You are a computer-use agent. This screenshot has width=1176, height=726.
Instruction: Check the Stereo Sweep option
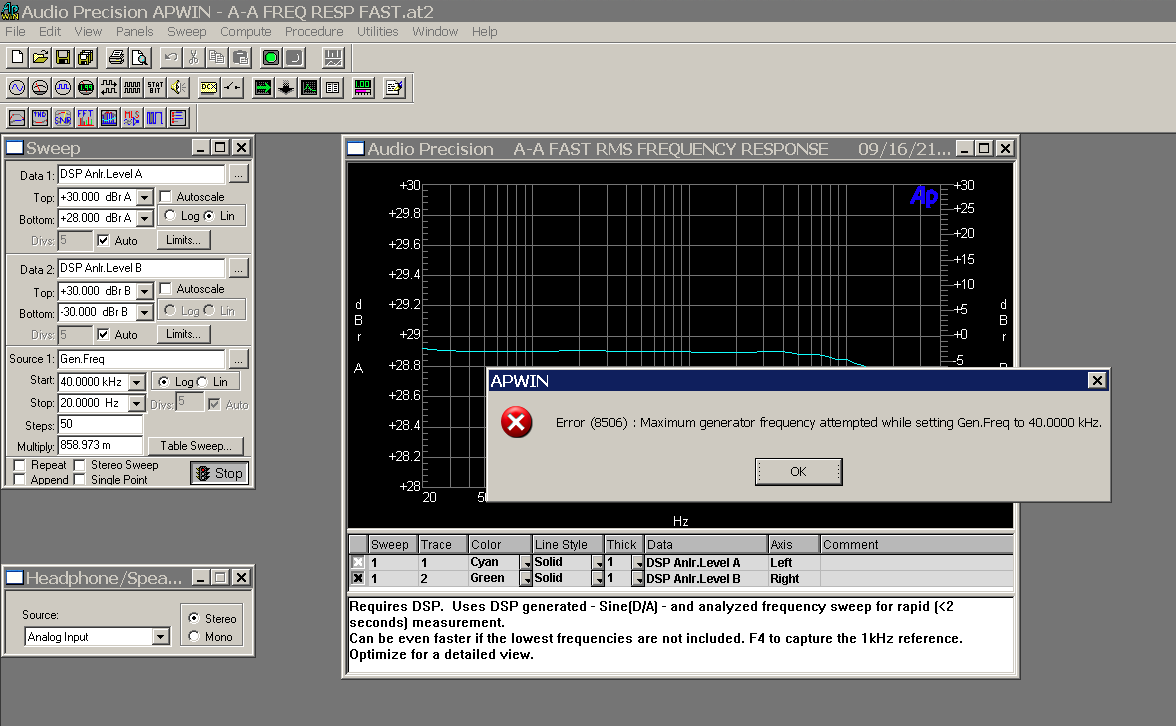[x=80, y=465]
